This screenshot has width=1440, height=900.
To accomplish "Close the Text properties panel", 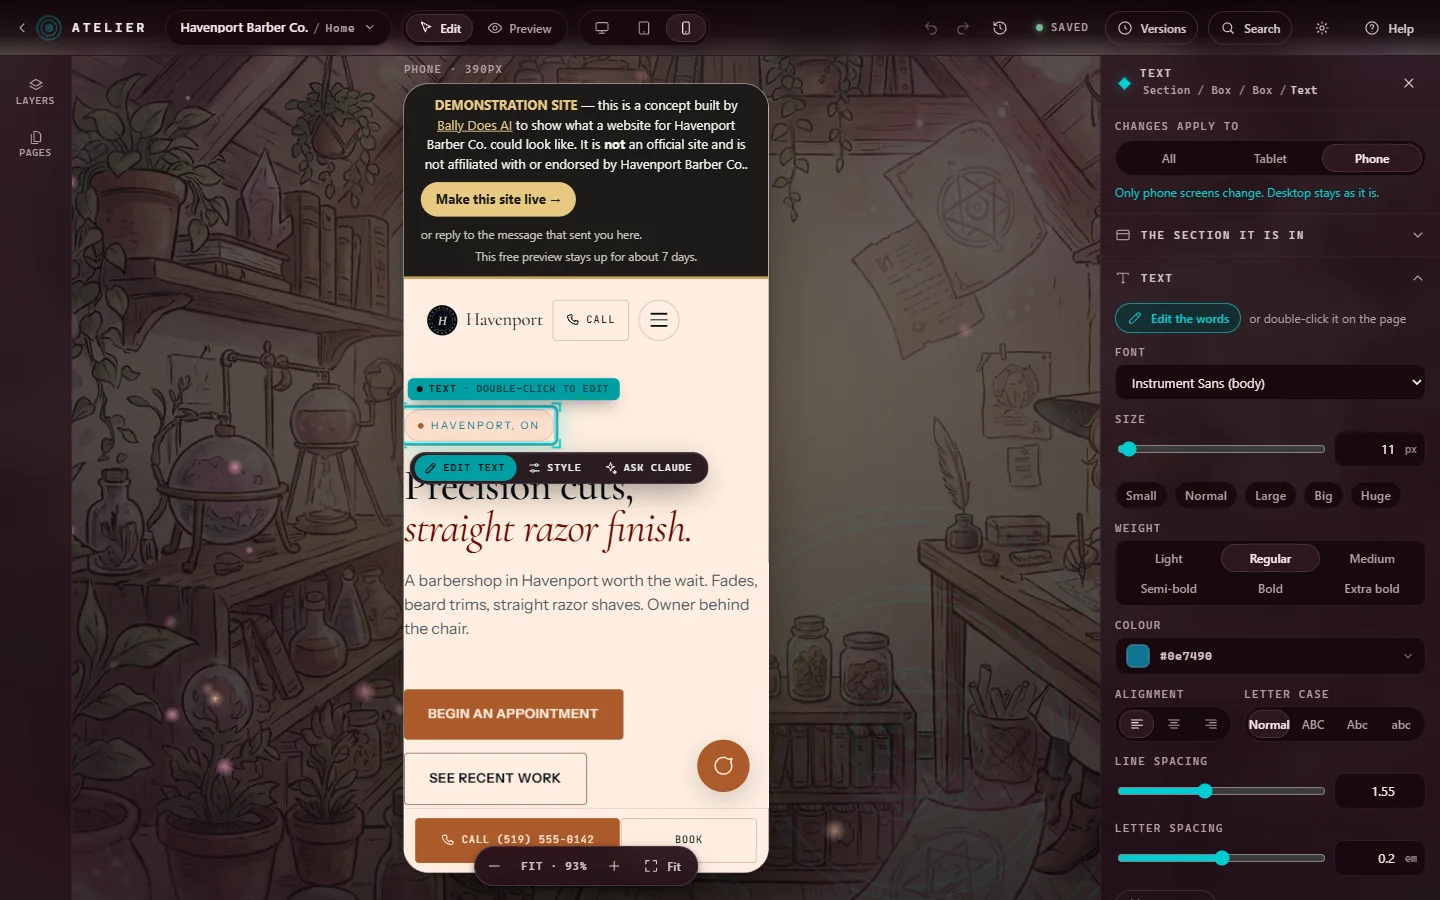I will tap(1409, 83).
